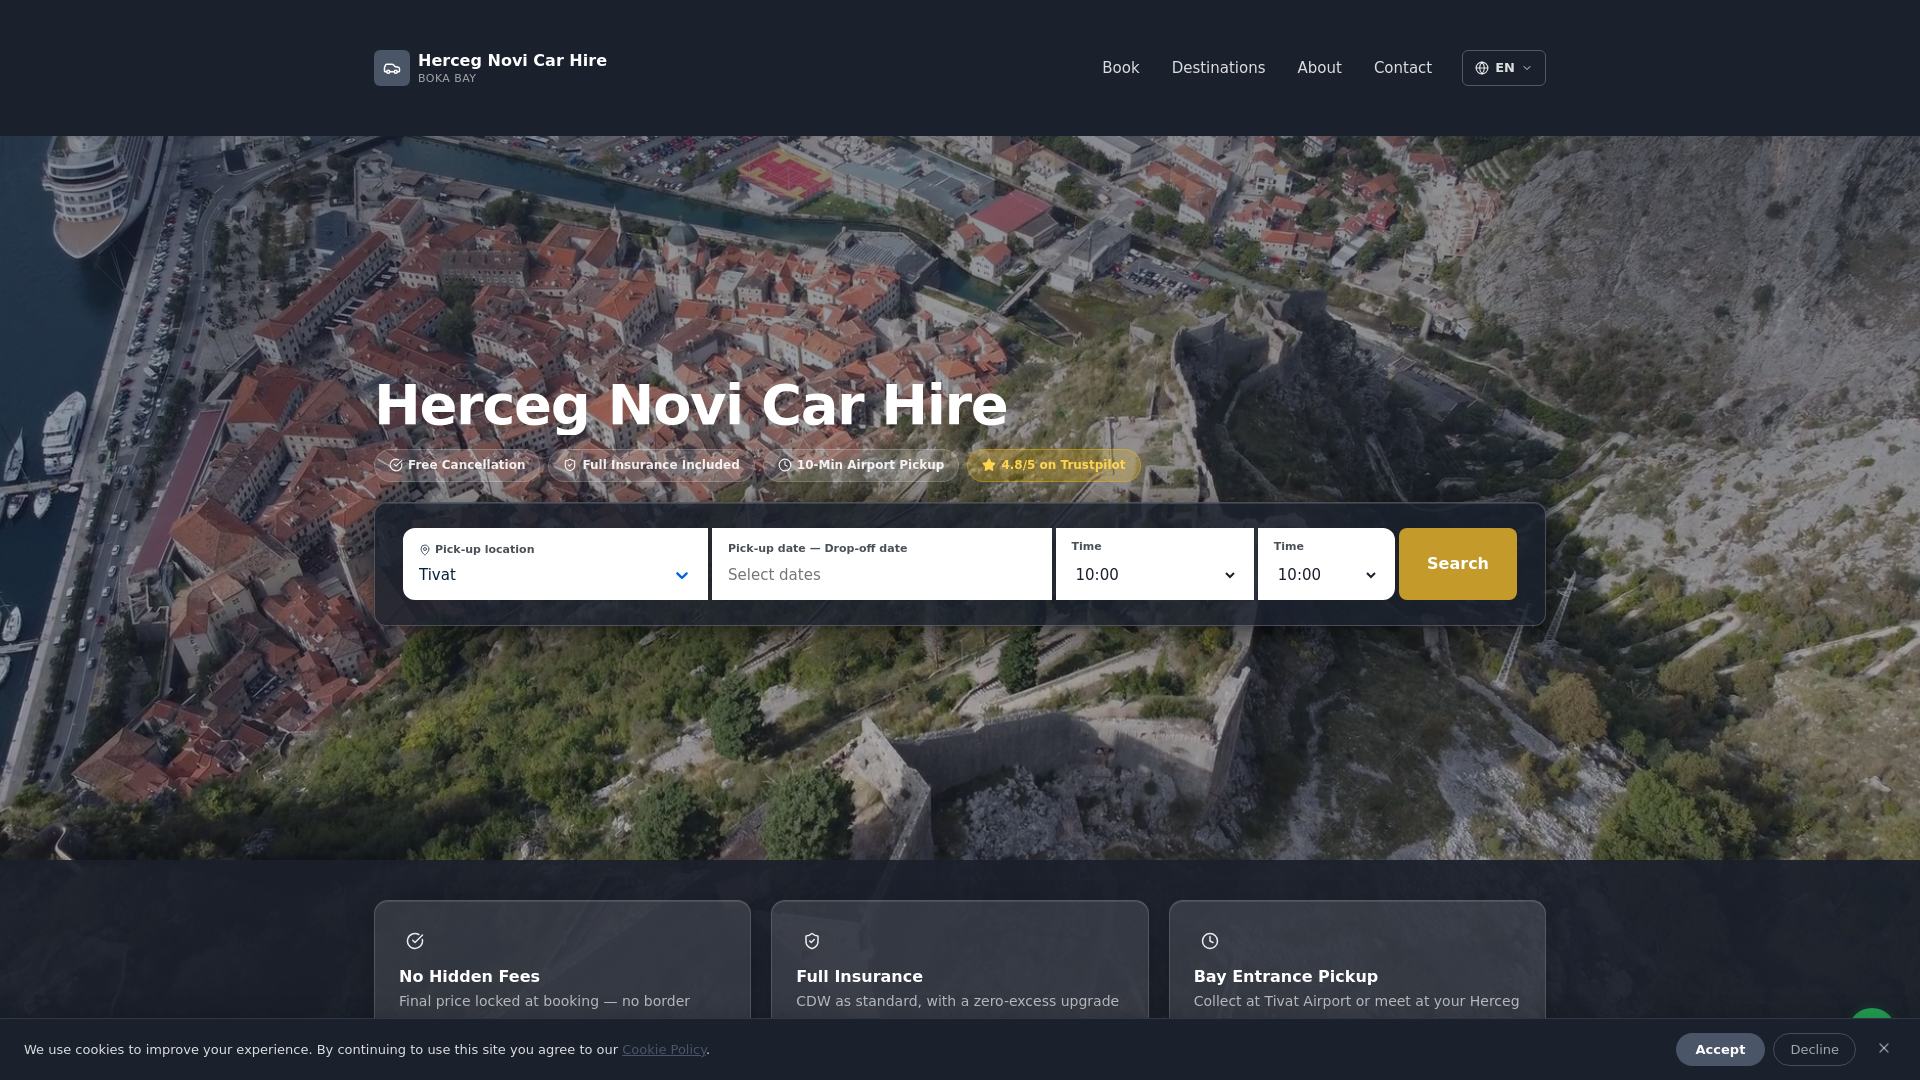Click the large Herceg Novi Car Hire headline
The width and height of the screenshot is (1920, 1080).
pos(691,406)
